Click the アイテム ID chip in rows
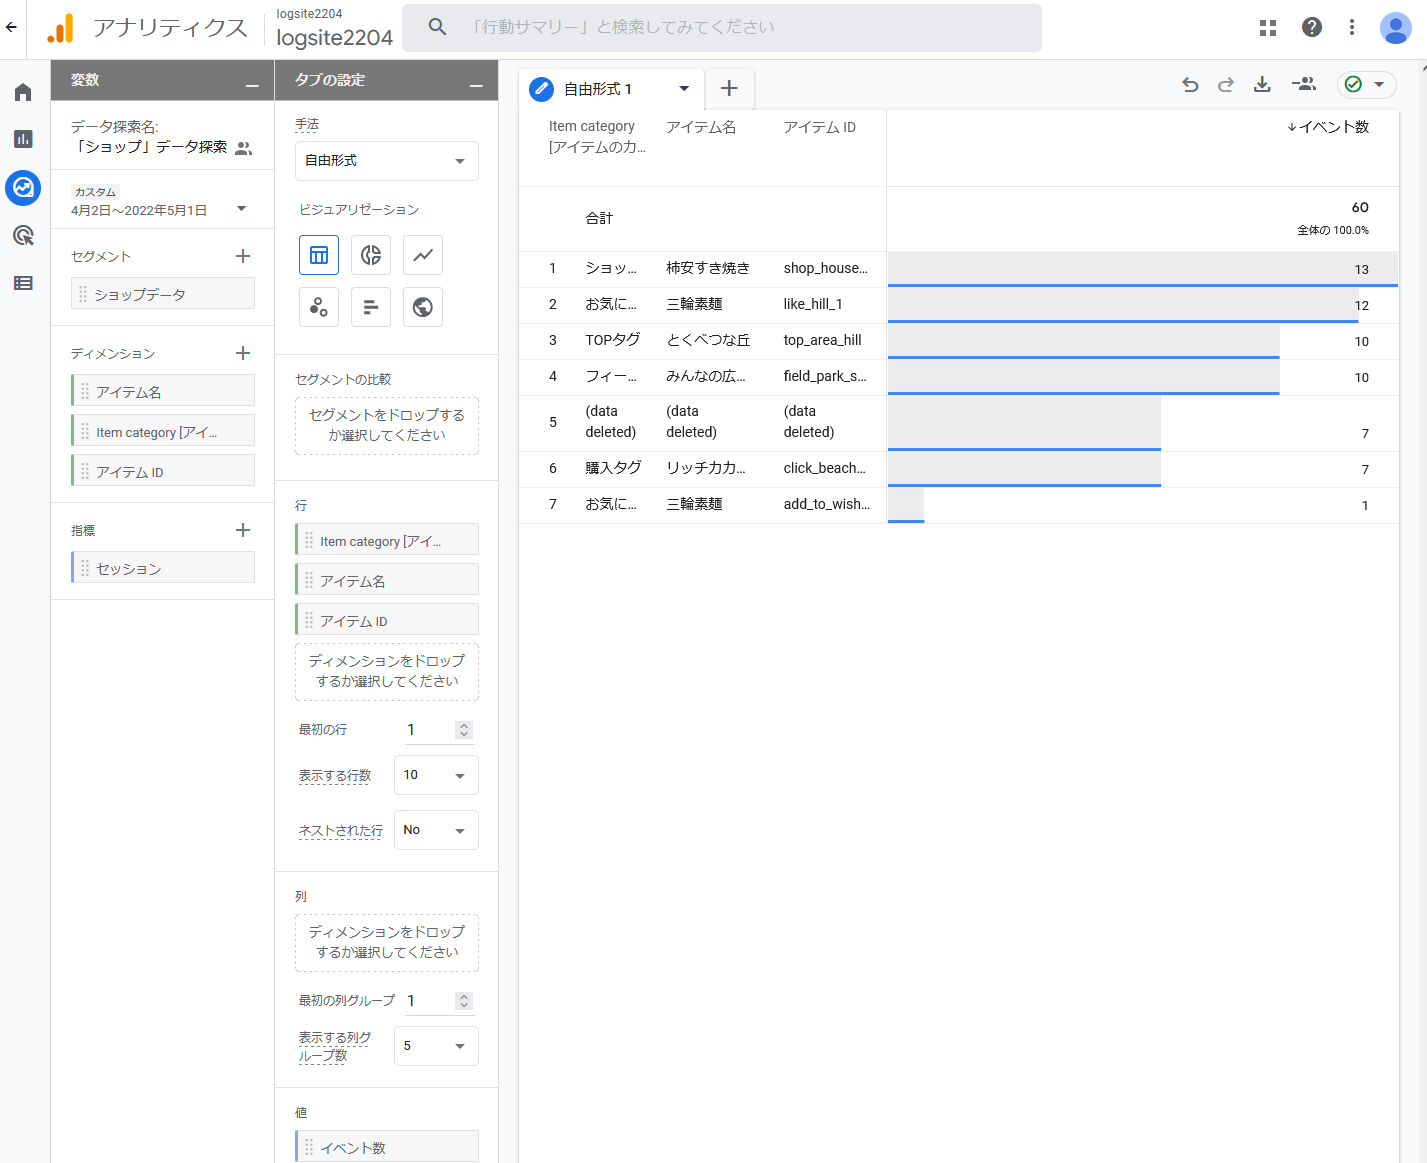Viewport: 1427px width, 1163px height. pos(387,620)
